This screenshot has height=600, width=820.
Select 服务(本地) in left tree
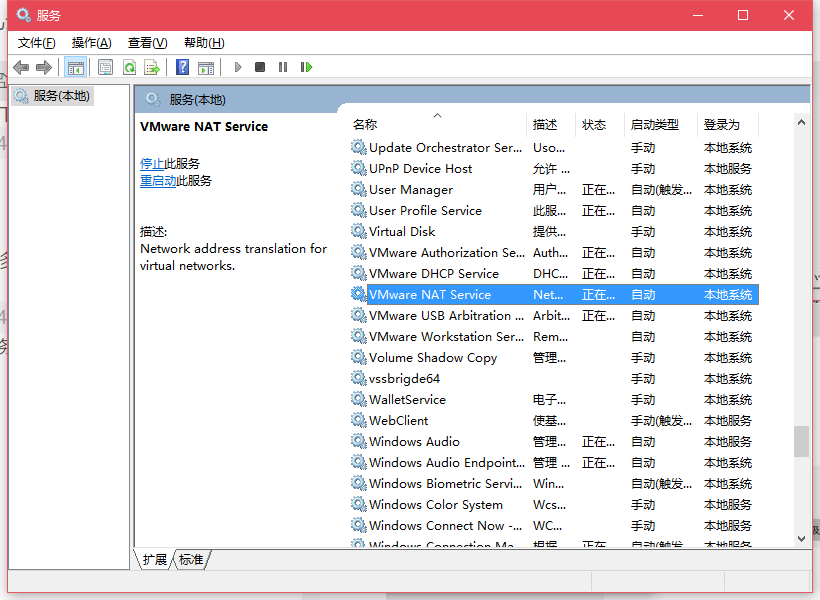[52, 96]
